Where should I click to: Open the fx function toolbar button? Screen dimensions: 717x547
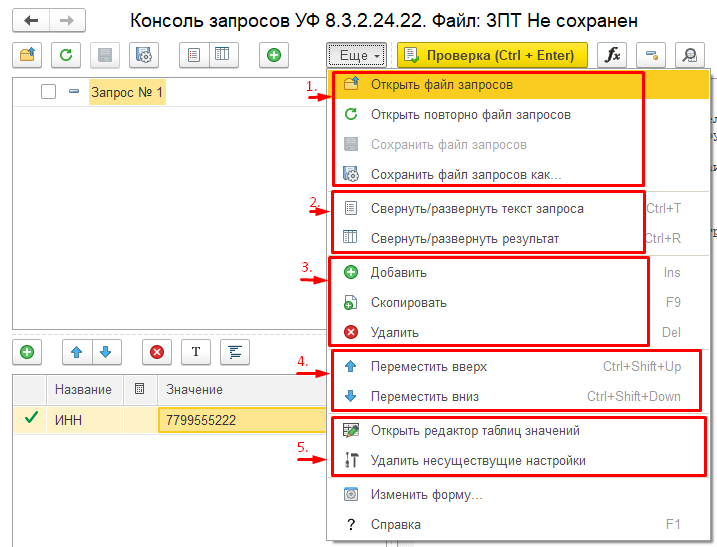(612, 55)
